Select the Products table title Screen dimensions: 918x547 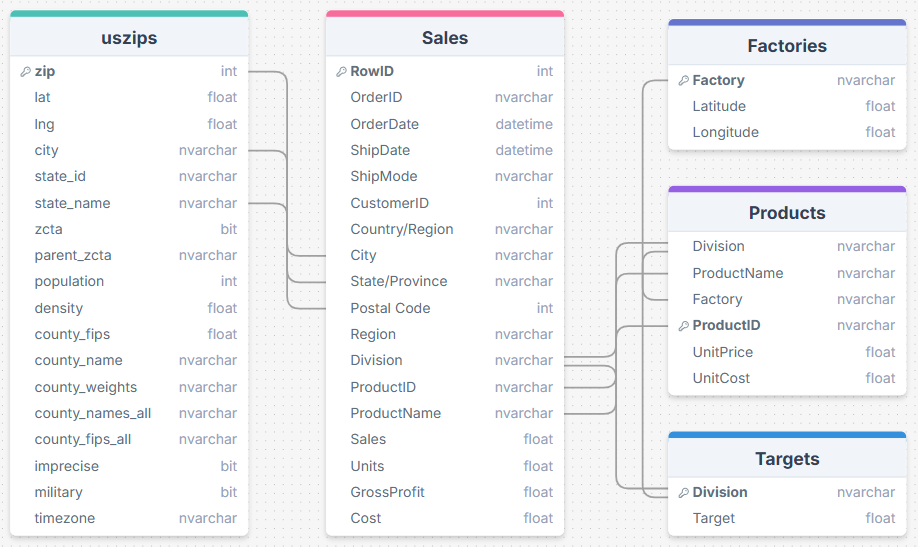coord(787,213)
